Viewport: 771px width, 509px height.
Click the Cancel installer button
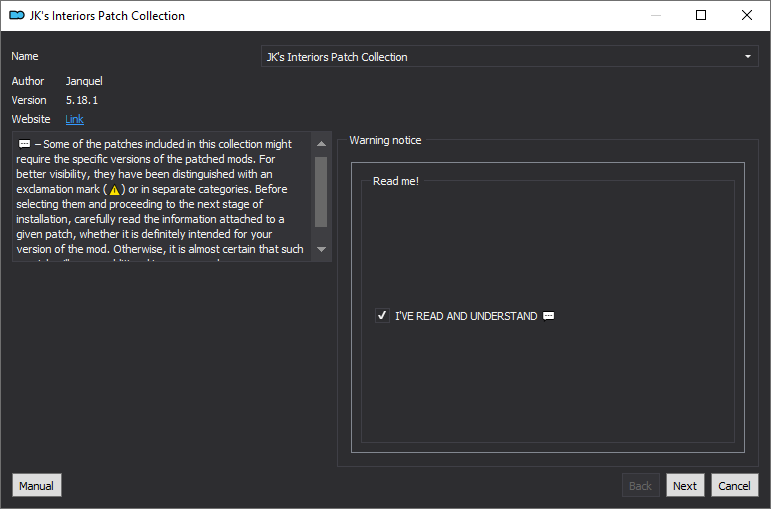point(734,485)
